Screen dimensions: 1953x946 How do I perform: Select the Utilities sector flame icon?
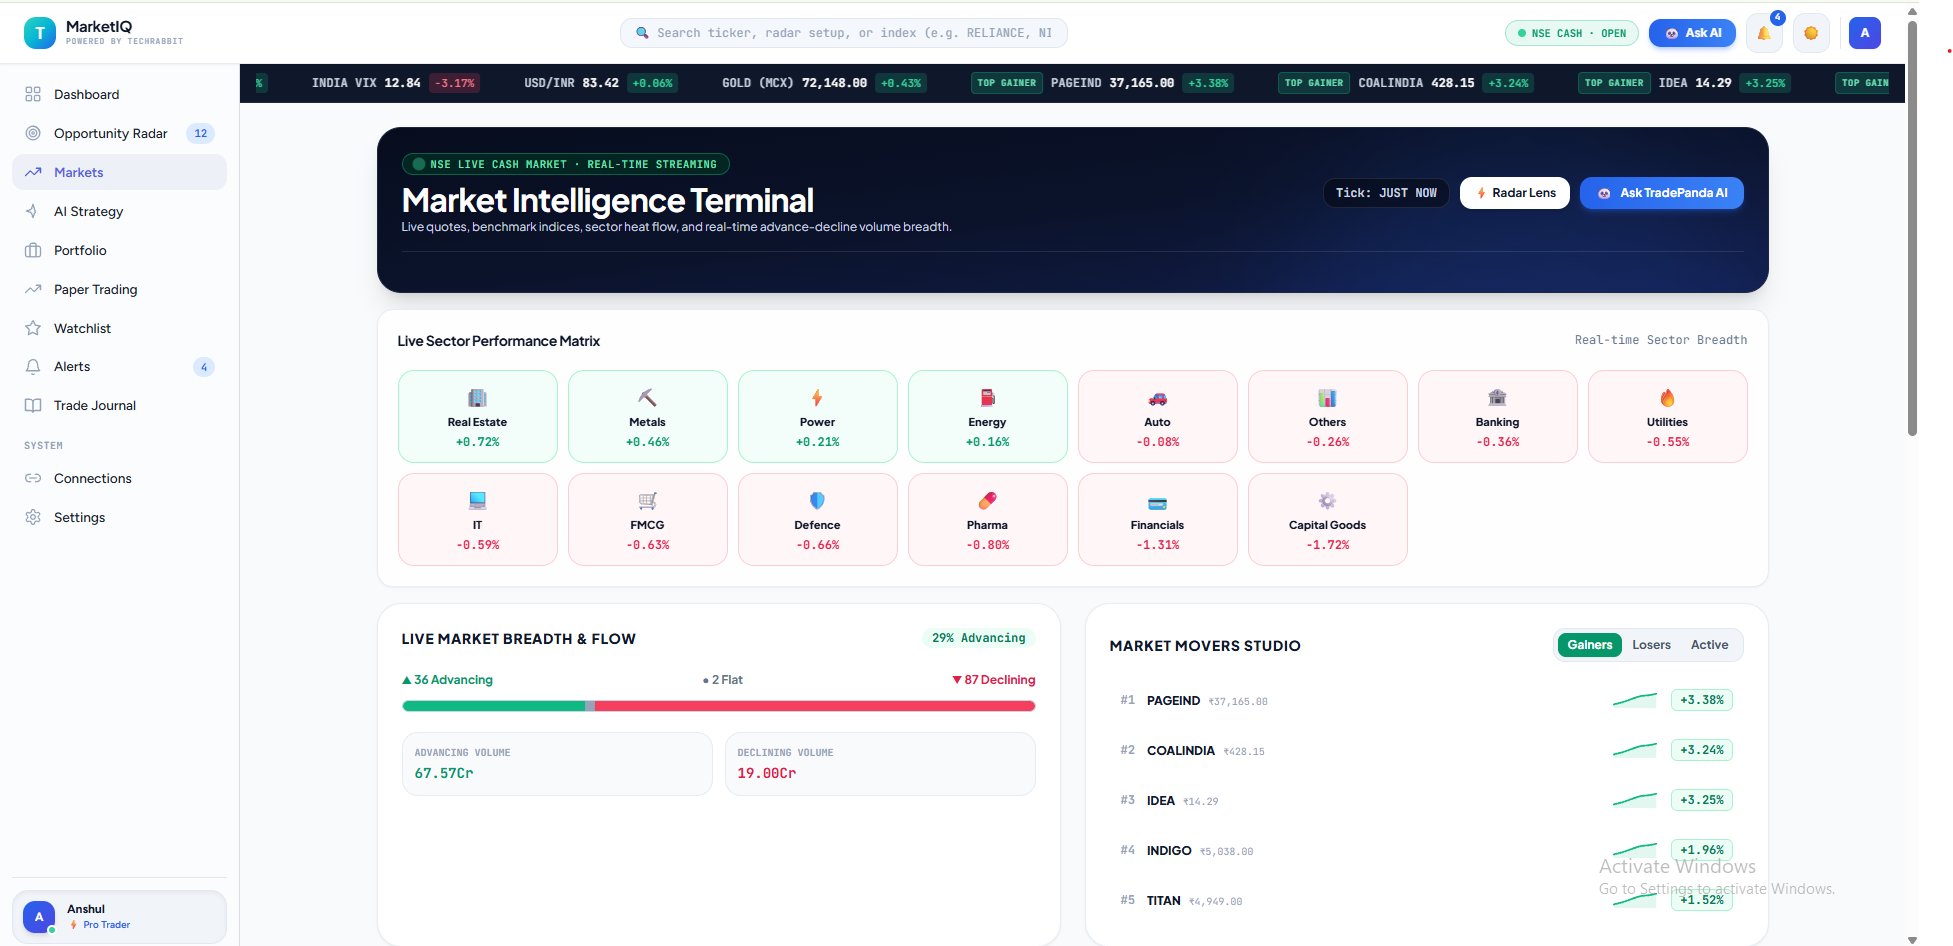pos(1667,397)
